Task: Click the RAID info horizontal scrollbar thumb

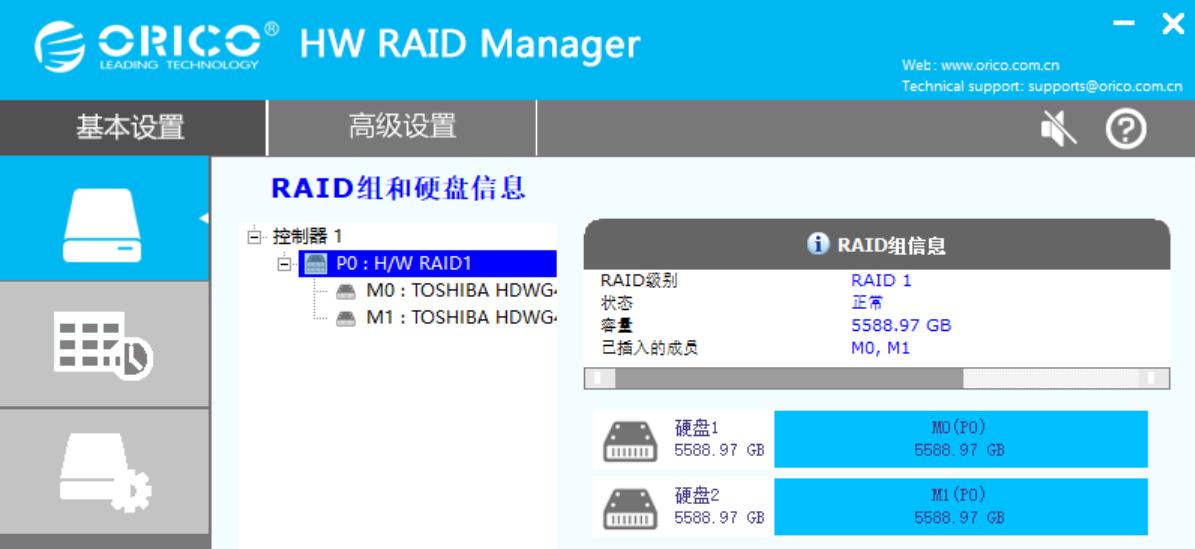Action: click(x=789, y=378)
